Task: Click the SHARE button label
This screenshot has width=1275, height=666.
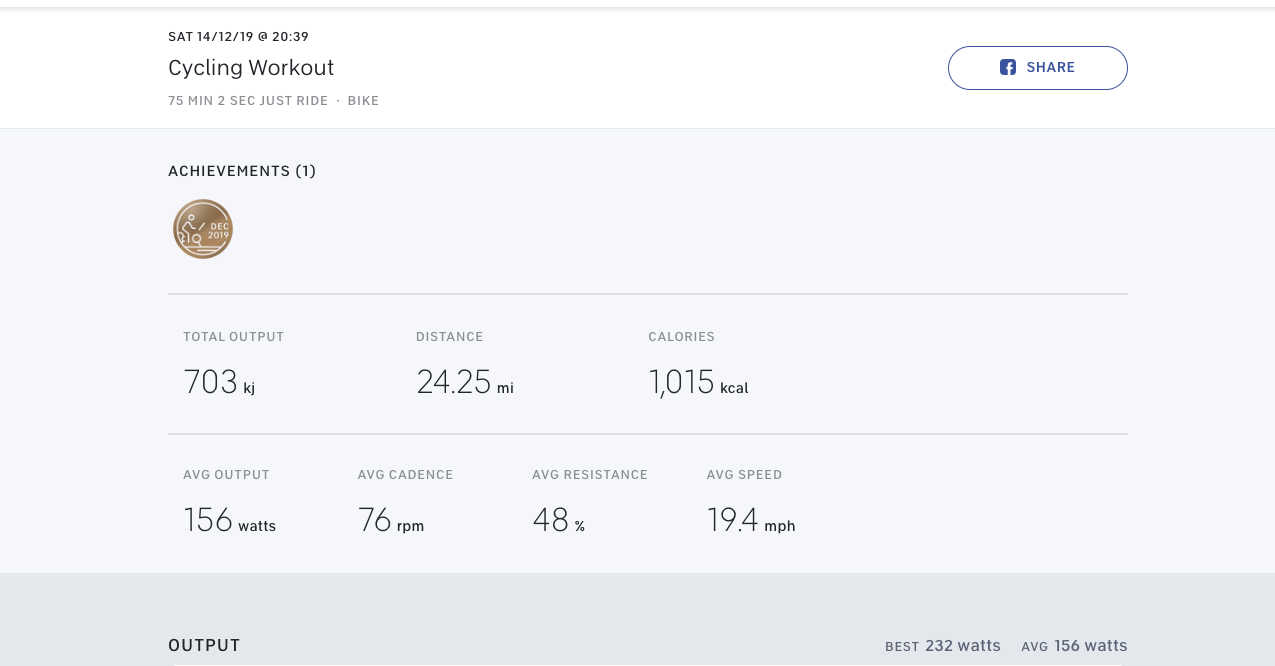Action: point(1050,68)
